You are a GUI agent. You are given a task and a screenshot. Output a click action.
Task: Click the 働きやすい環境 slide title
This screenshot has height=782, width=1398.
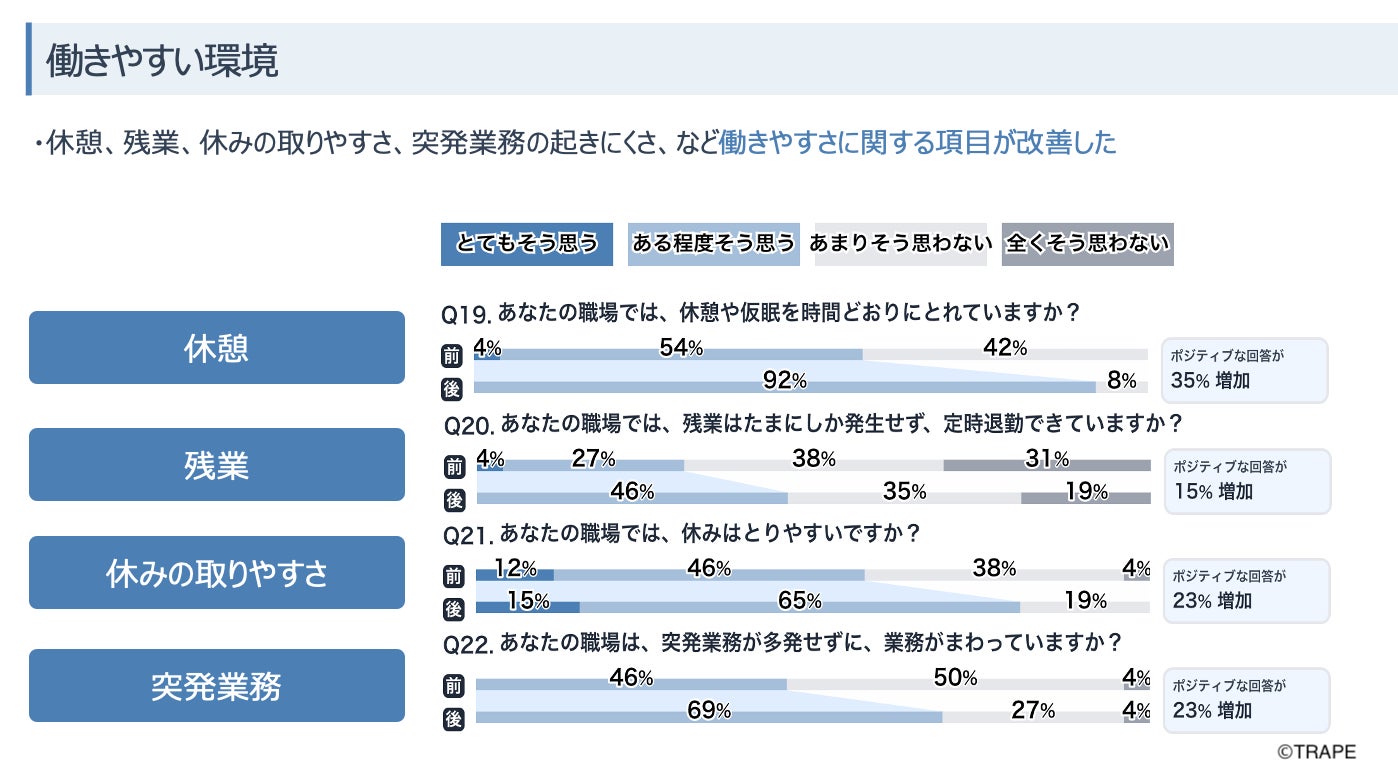pos(162,61)
